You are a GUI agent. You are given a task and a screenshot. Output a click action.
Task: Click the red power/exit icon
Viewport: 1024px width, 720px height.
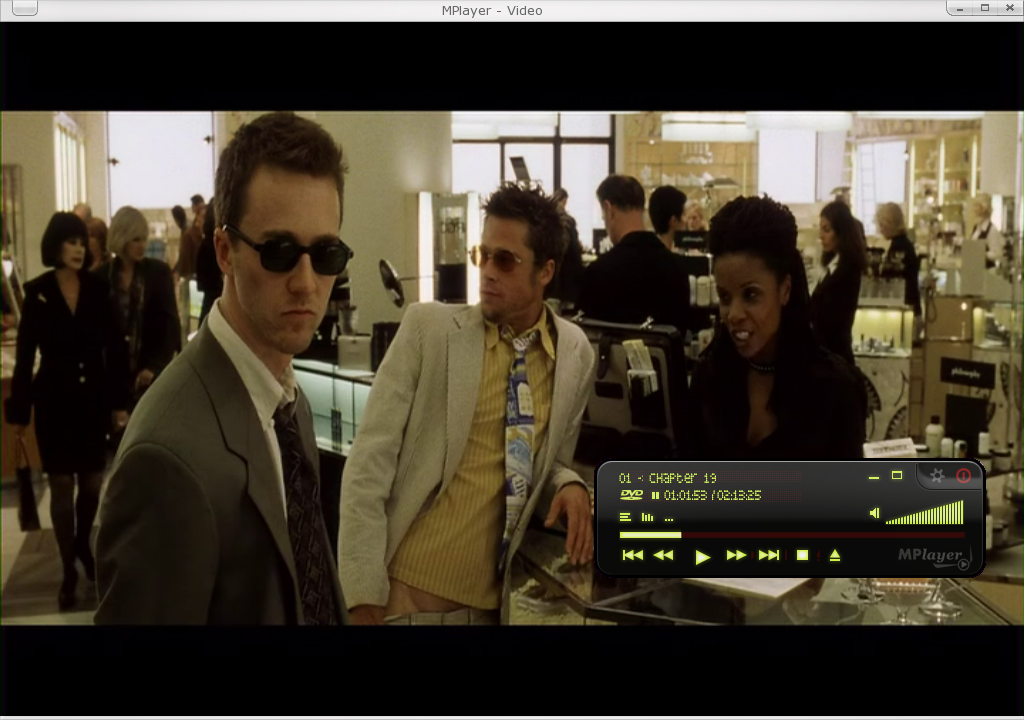click(963, 476)
